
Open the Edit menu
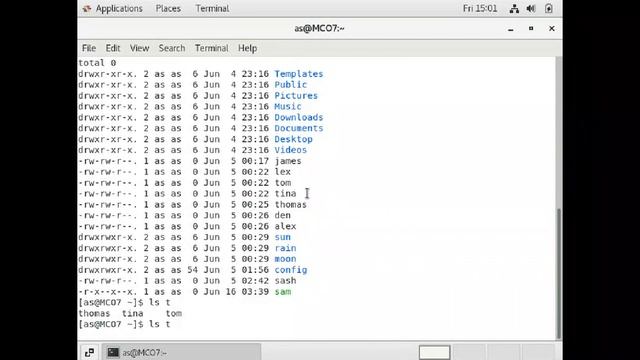coord(113,48)
